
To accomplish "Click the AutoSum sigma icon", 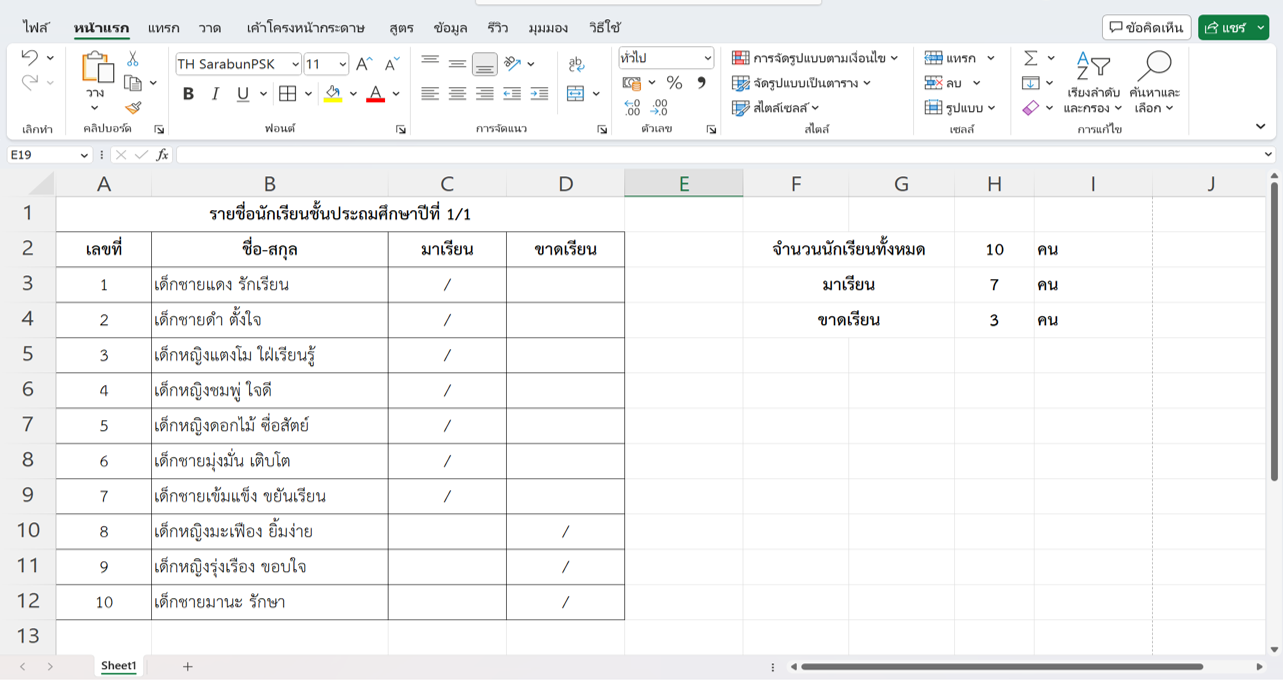I will coord(1030,58).
